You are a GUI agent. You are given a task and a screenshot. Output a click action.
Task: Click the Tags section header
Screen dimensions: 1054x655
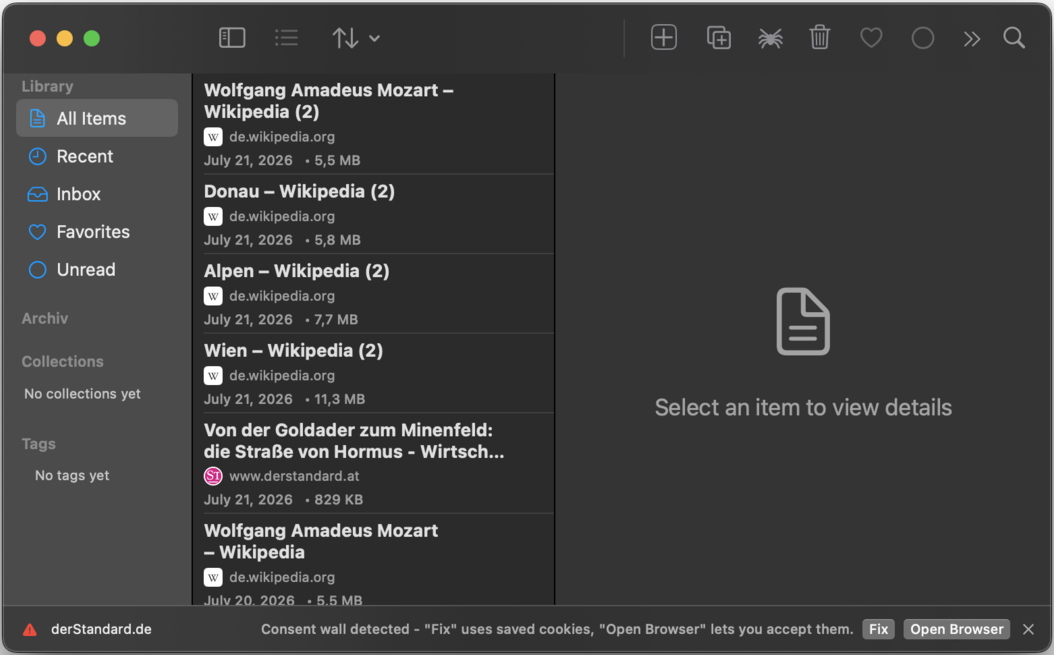coord(38,444)
